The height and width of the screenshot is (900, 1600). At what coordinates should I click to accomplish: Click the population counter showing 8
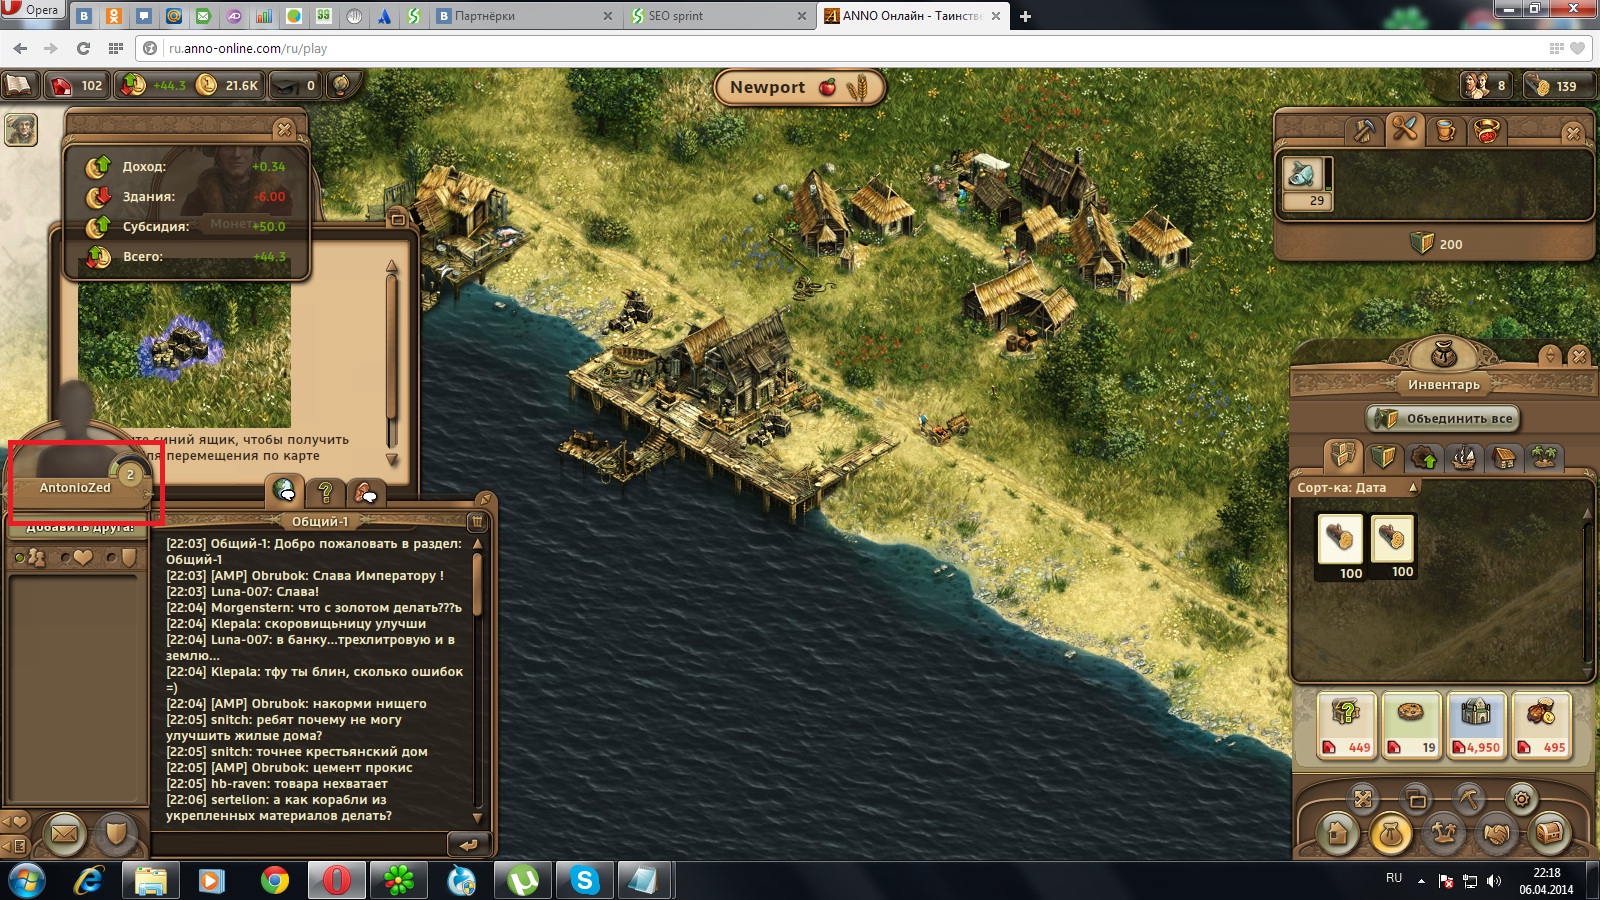1485,86
